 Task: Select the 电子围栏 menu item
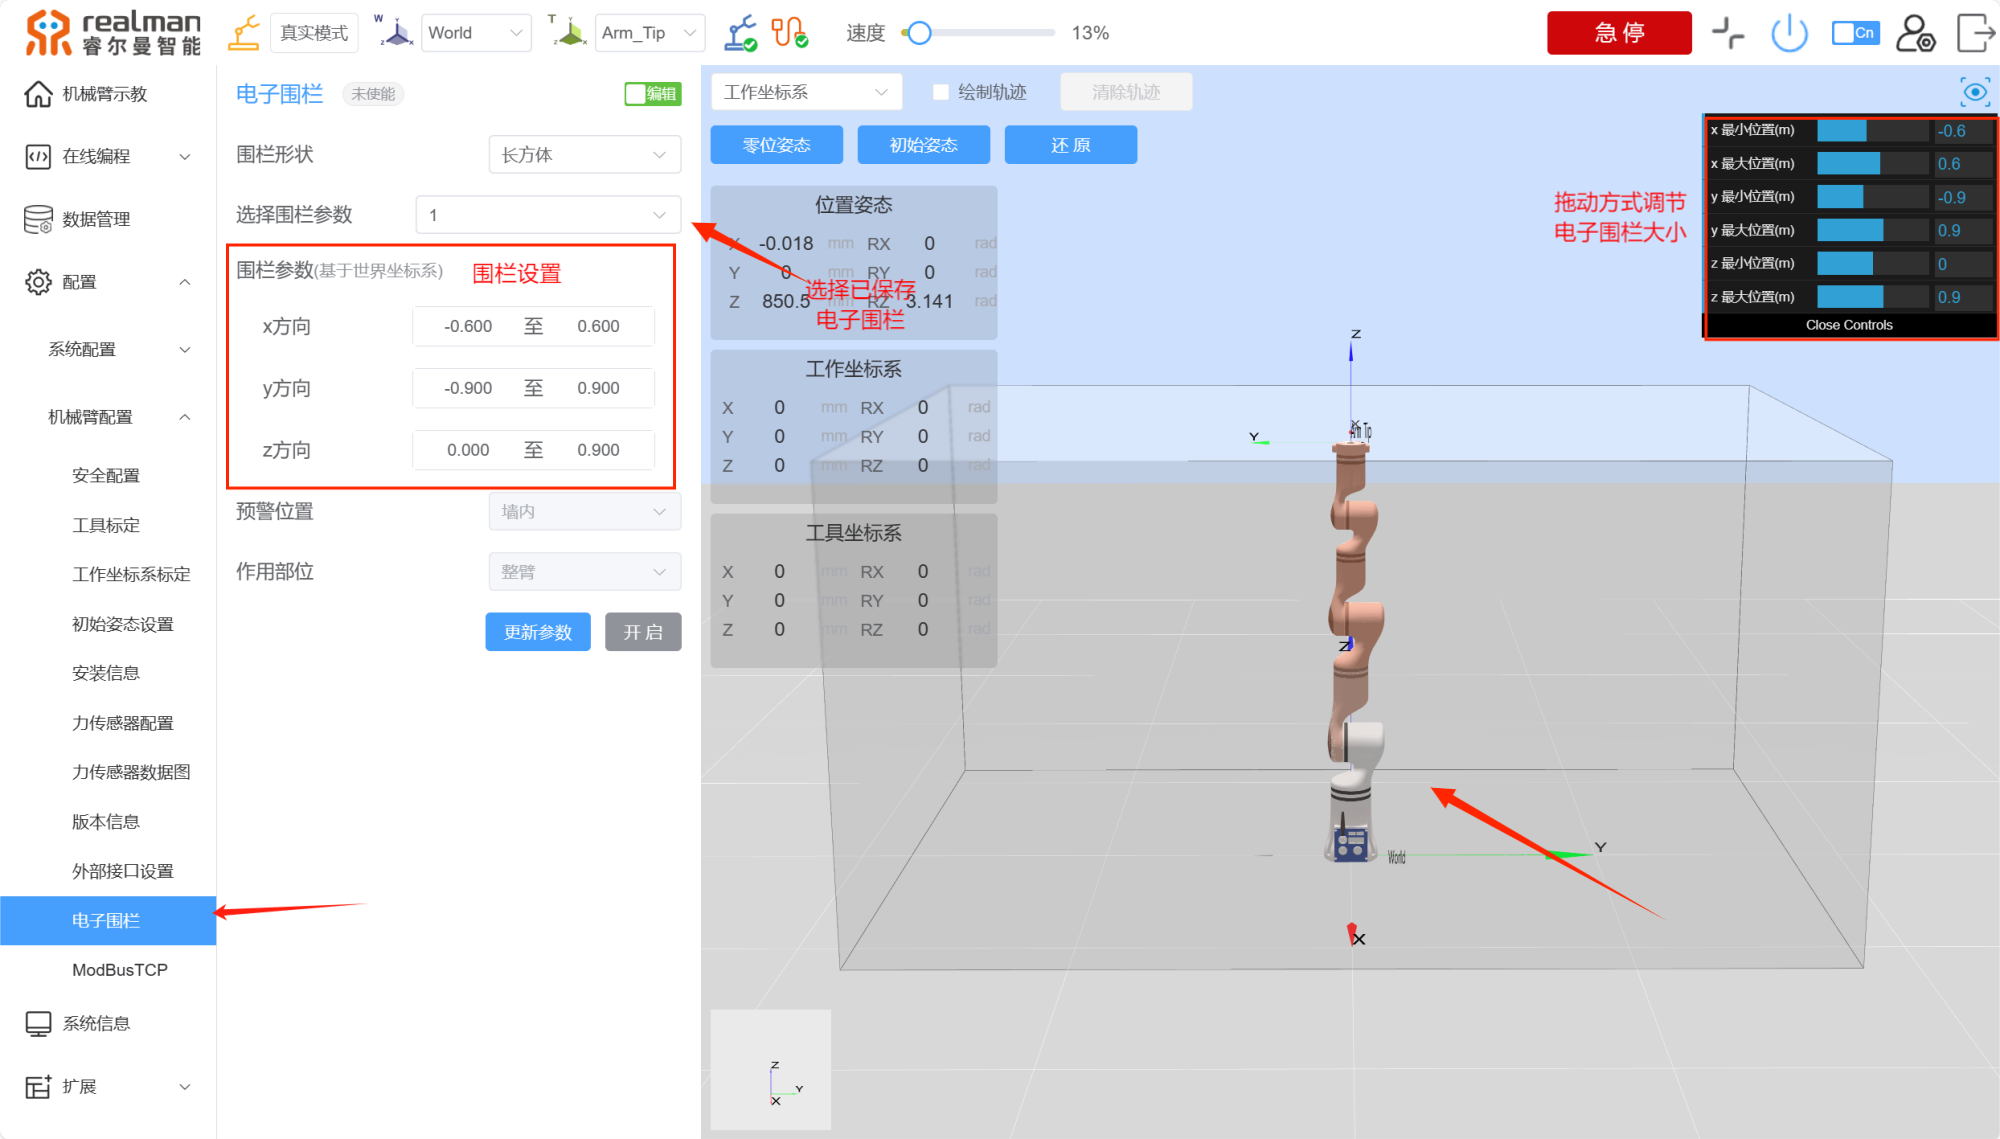pos(108,920)
